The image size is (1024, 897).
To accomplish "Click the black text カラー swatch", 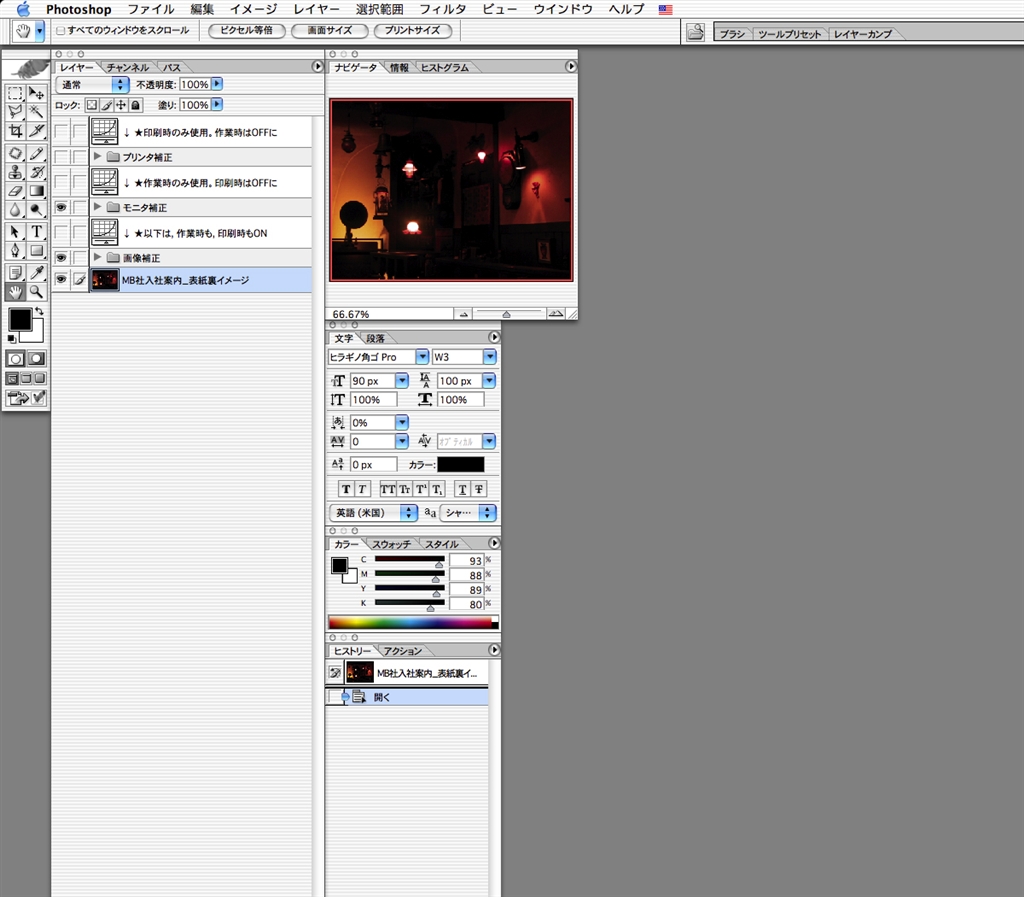I will [x=461, y=465].
